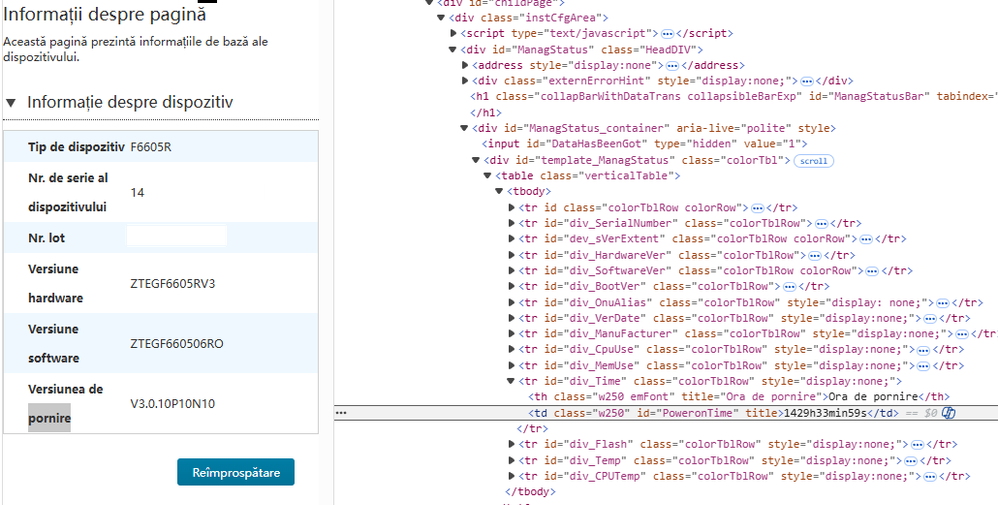Screen dimensions: 998x505
Task: Select the h1 ManagStatusBar element line
Action: click(x=733, y=97)
